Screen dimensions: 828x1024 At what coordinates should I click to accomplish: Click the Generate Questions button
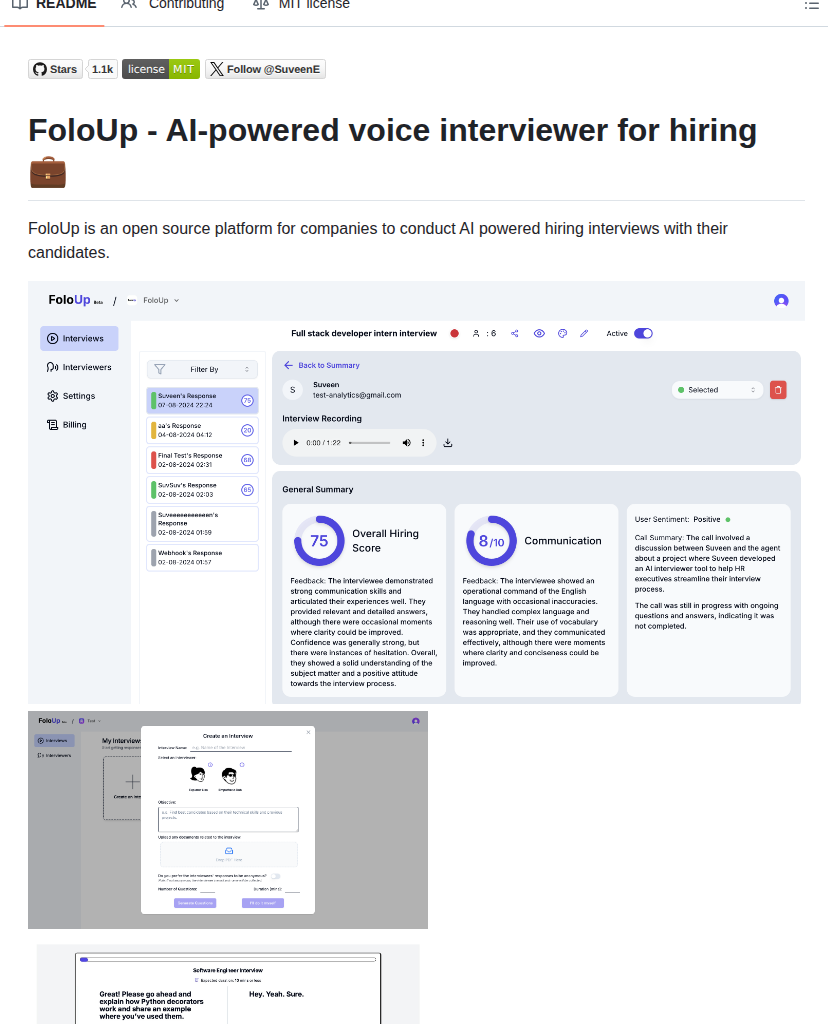click(x=195, y=903)
